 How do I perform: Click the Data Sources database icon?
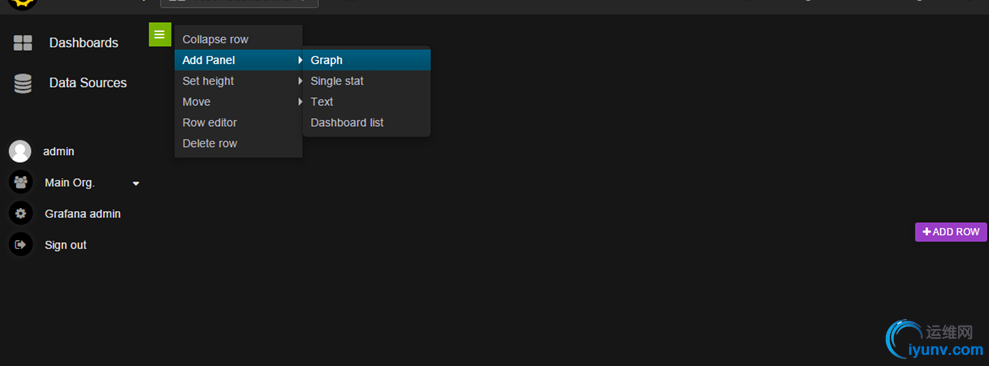(23, 83)
